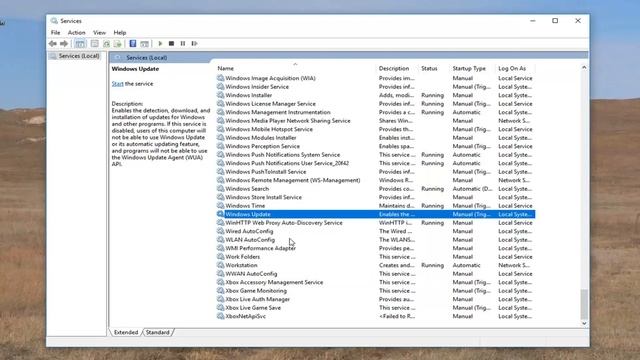Sort by the Startup Type column header
640x360 pixels.
(x=473, y=68)
